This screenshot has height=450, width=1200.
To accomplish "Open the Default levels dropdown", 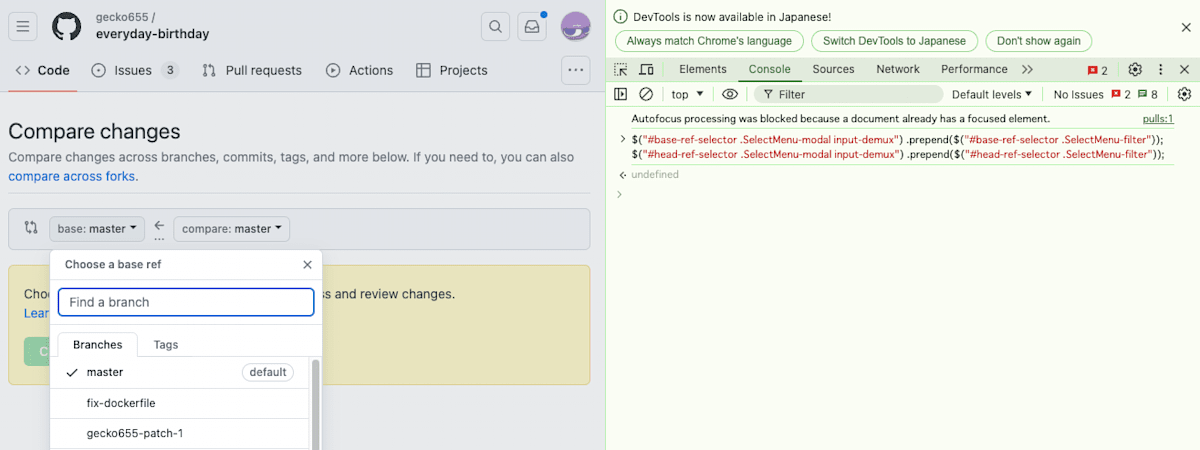I will click(992, 94).
